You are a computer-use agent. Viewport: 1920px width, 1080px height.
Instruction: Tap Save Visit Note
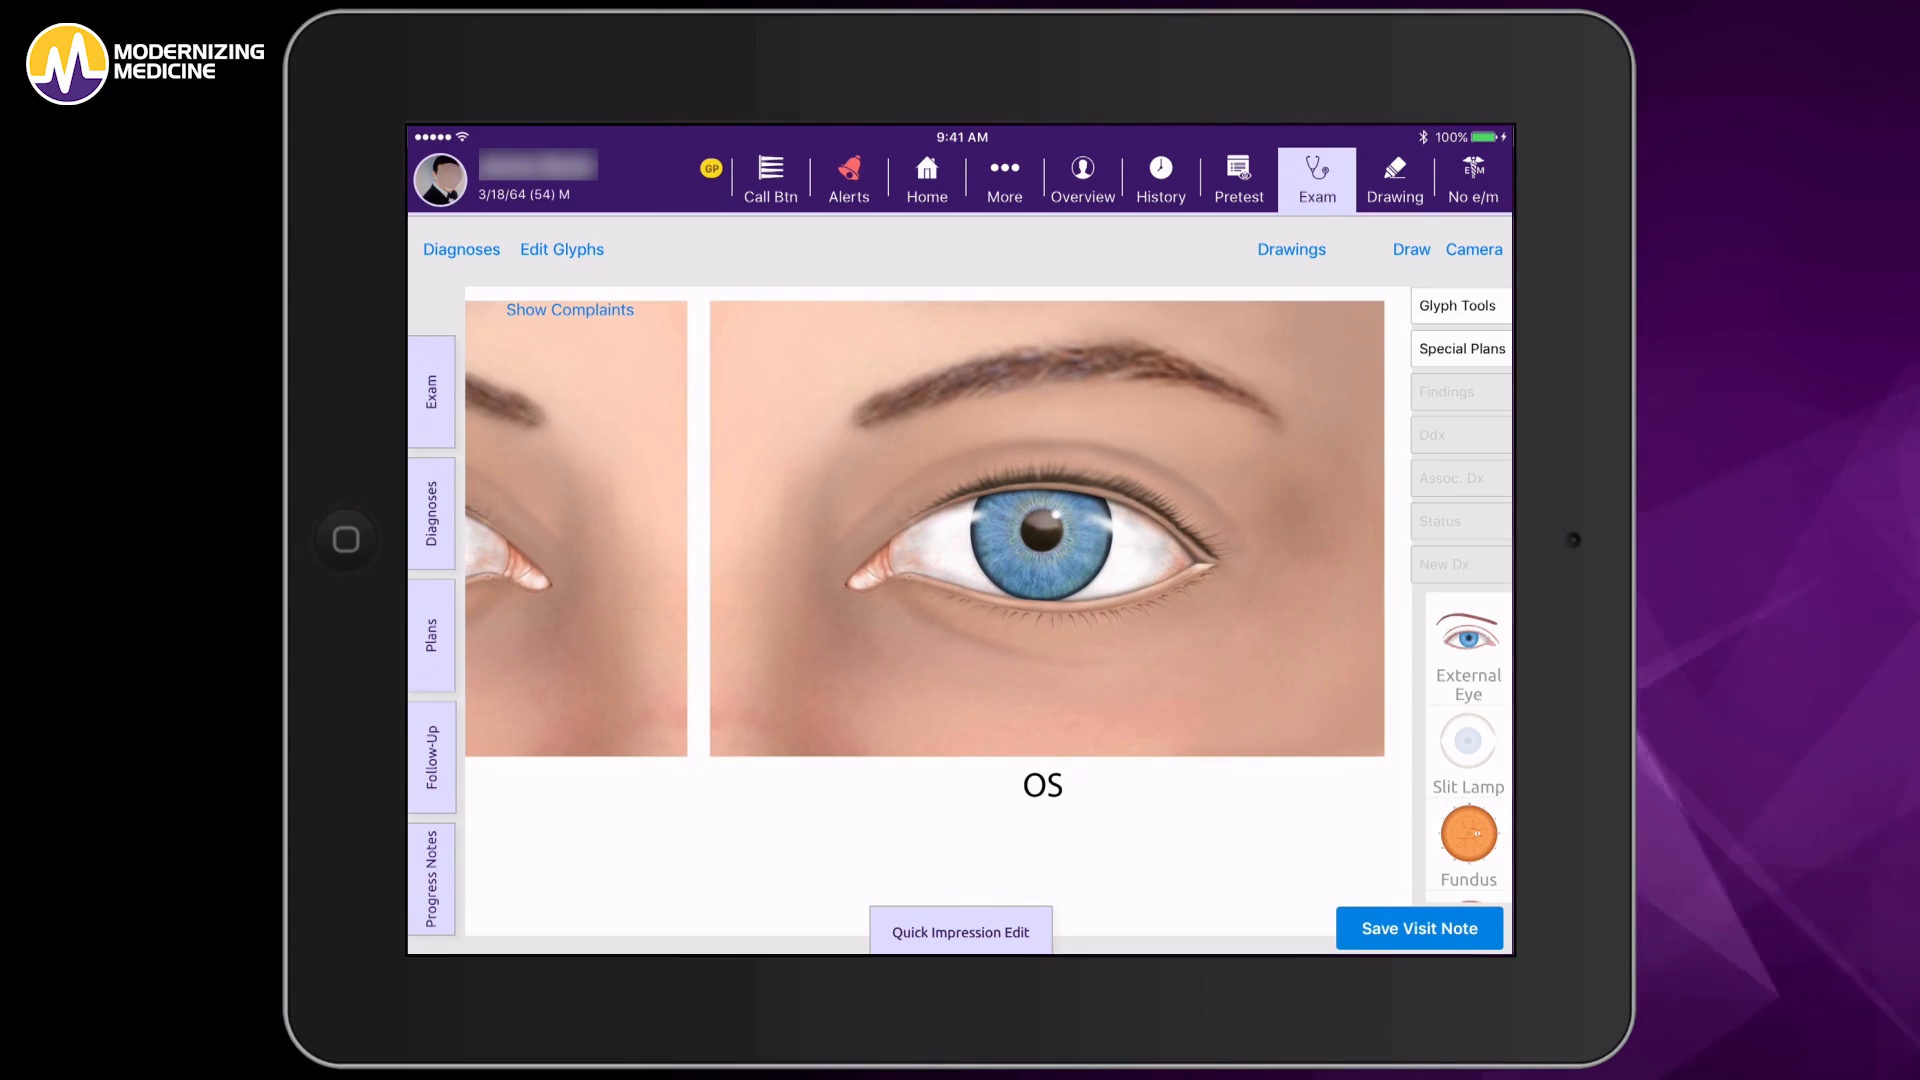[1418, 928]
